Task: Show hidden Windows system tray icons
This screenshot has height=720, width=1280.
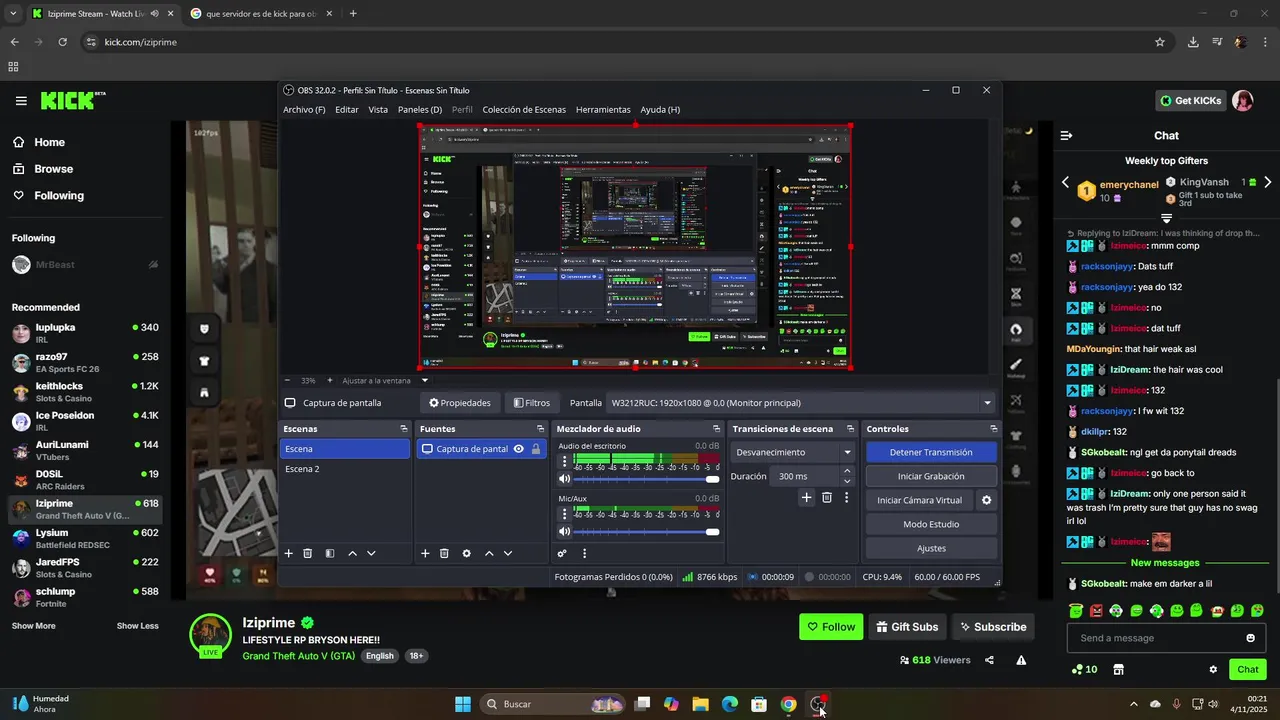Action: tap(1133, 704)
